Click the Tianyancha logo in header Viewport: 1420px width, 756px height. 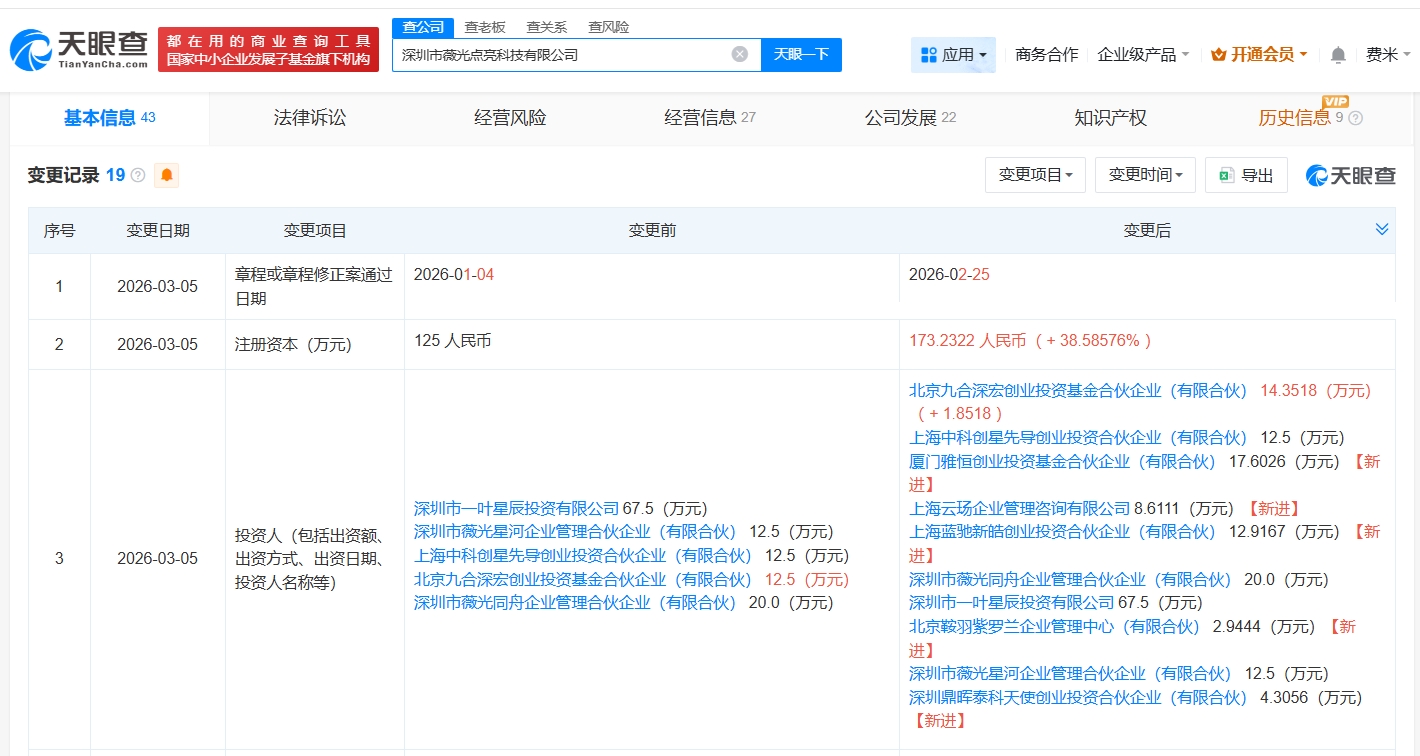80,50
